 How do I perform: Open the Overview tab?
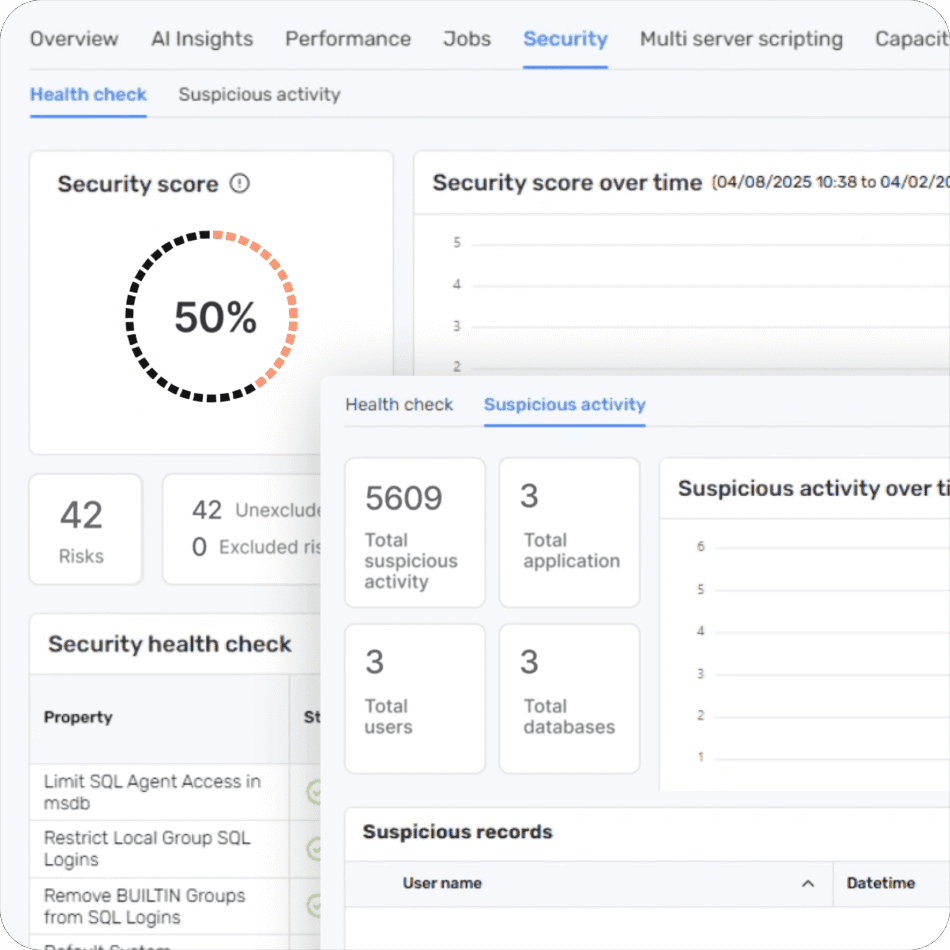[74, 39]
